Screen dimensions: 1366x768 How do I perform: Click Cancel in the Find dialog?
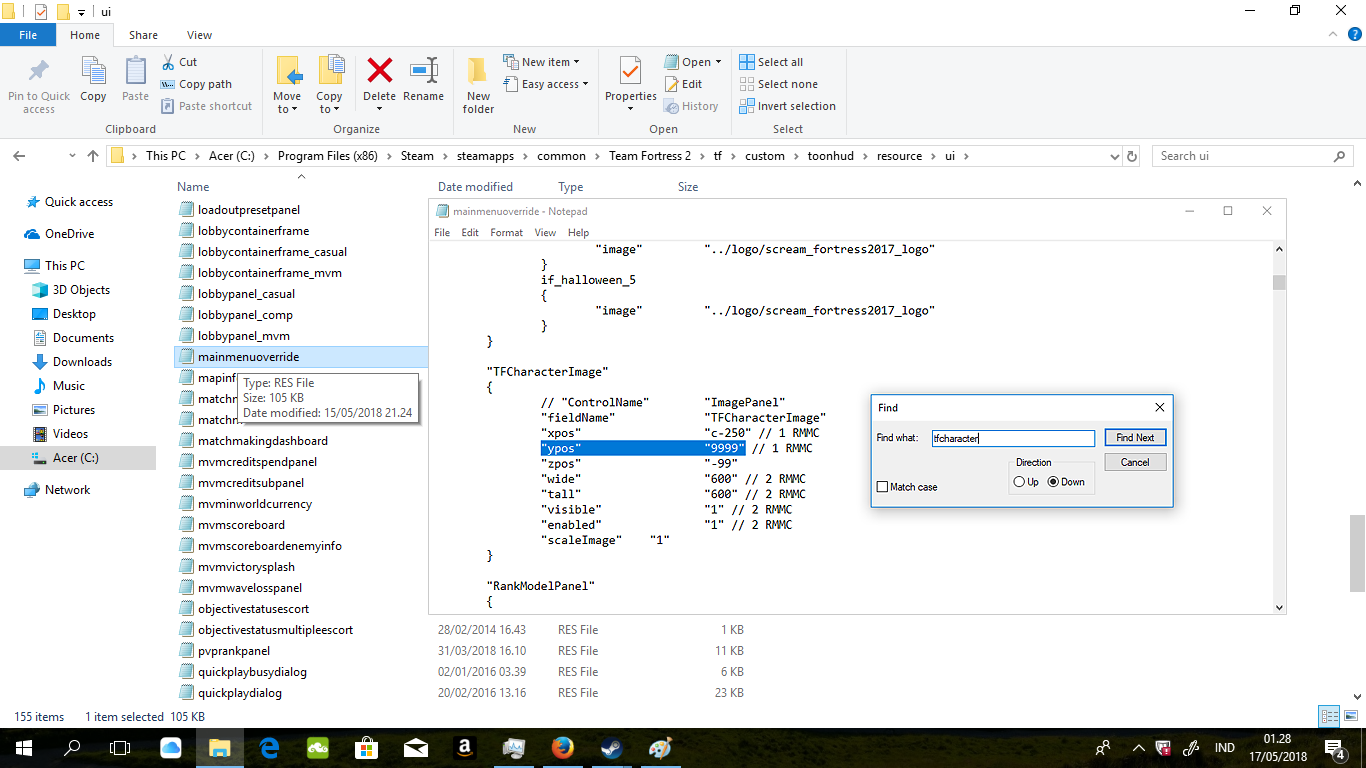(1135, 462)
